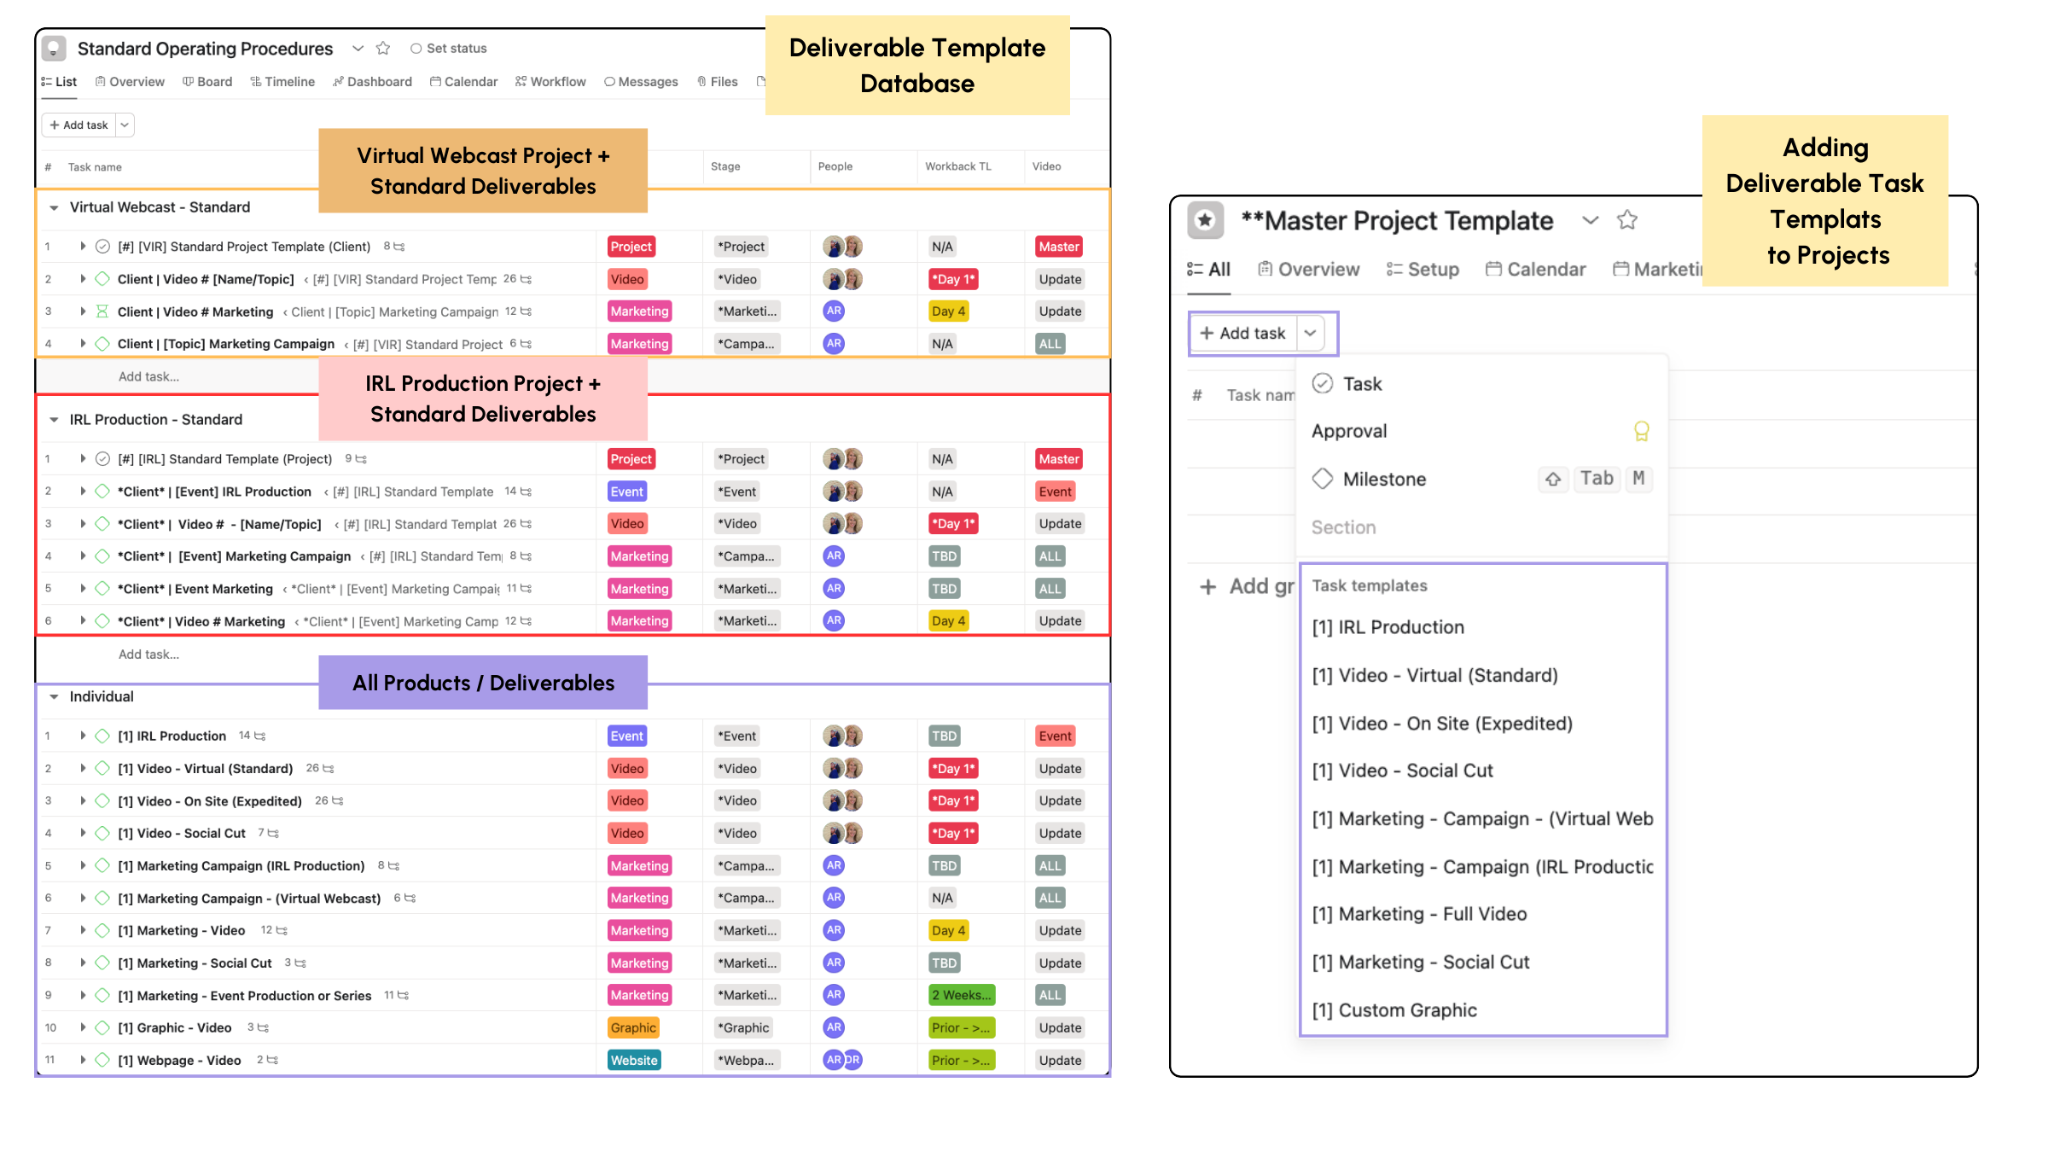This screenshot has height=1152, width=2048.
Task: Collapse the Virtual Webcast - Standard section
Action: coord(54,207)
